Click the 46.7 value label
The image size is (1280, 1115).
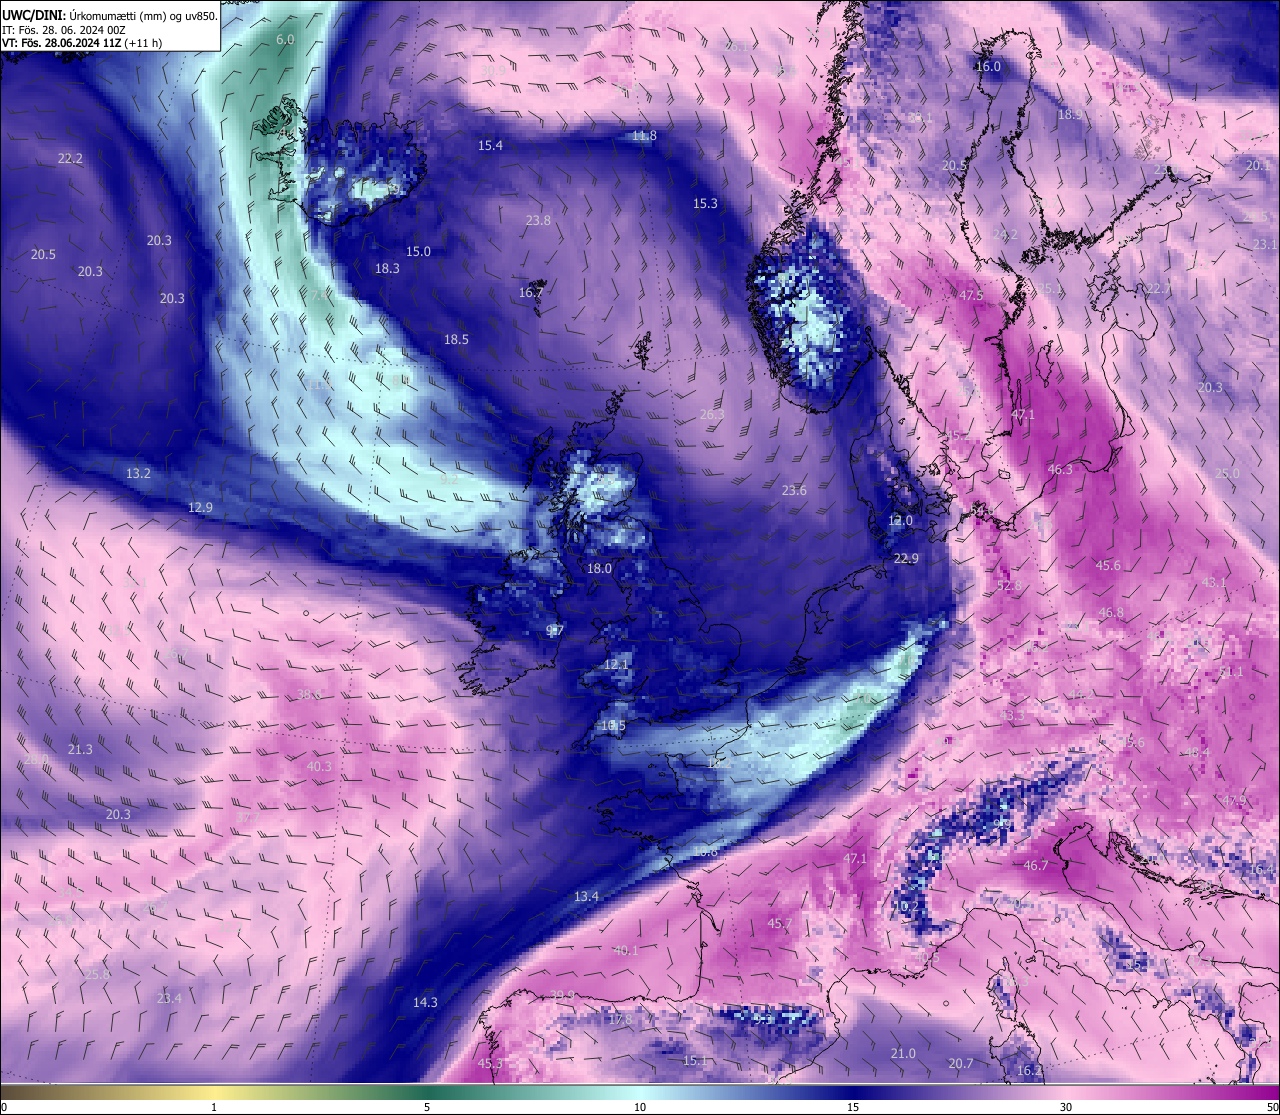click(1036, 865)
